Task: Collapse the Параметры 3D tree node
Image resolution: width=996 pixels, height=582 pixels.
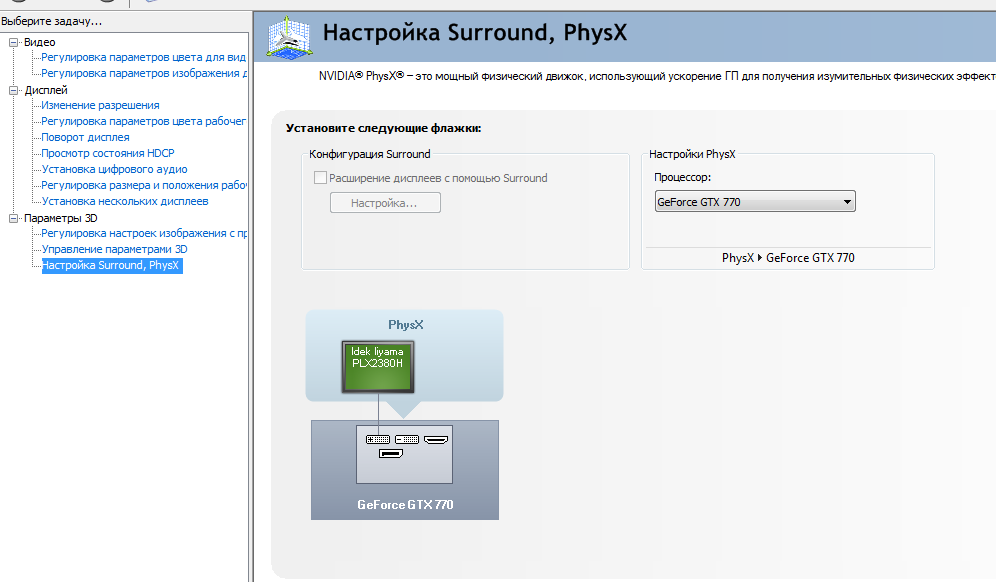Action: 14,218
